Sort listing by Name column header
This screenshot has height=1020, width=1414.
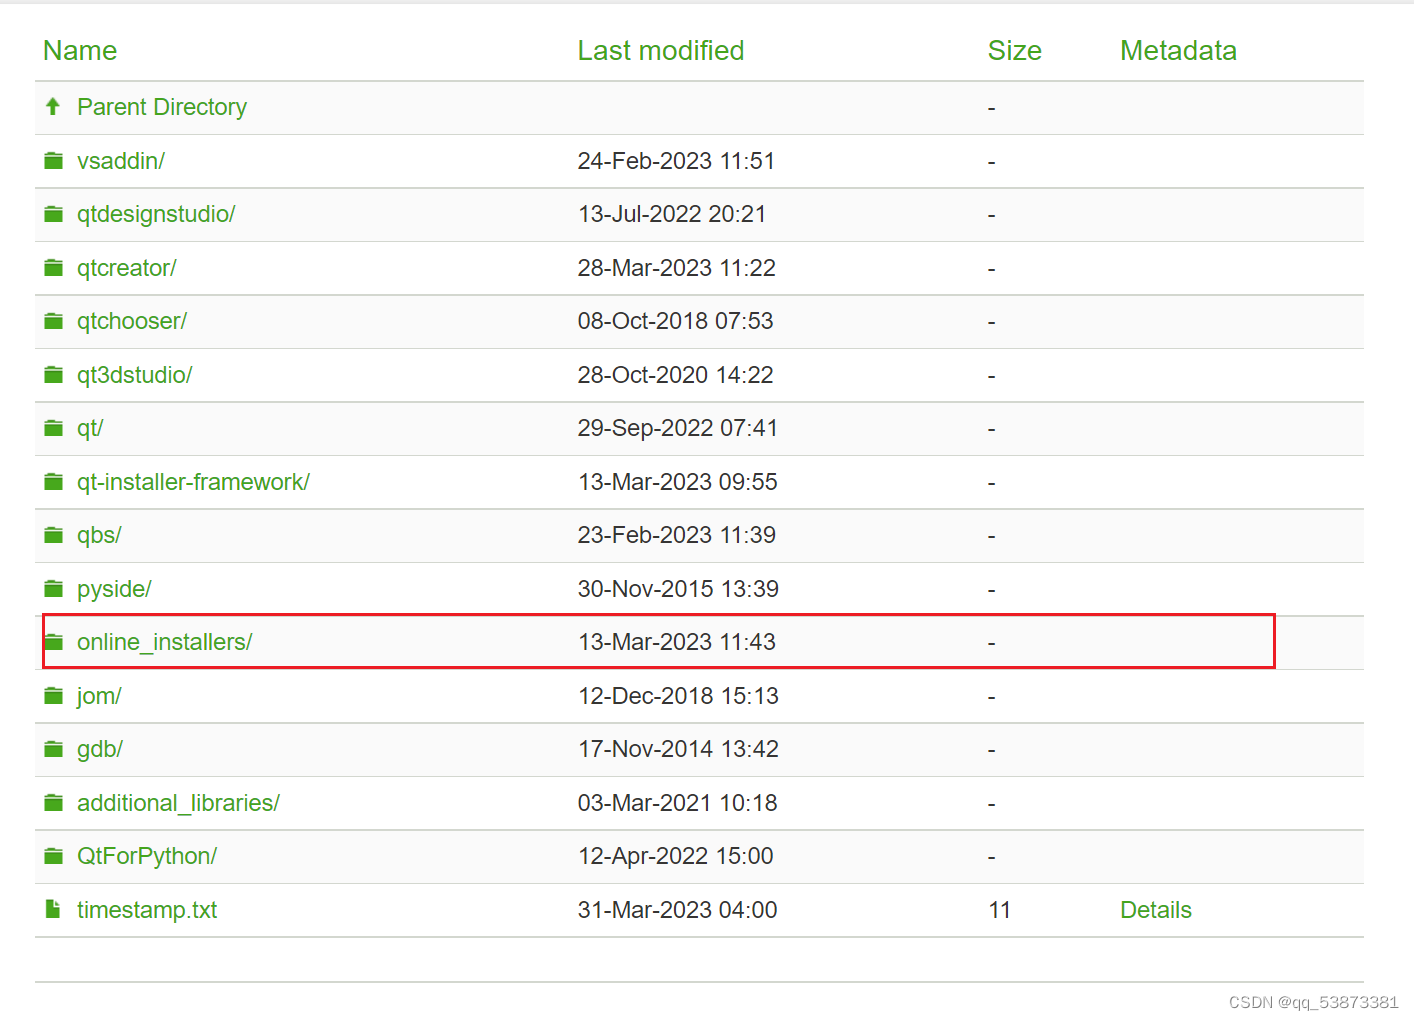(80, 51)
